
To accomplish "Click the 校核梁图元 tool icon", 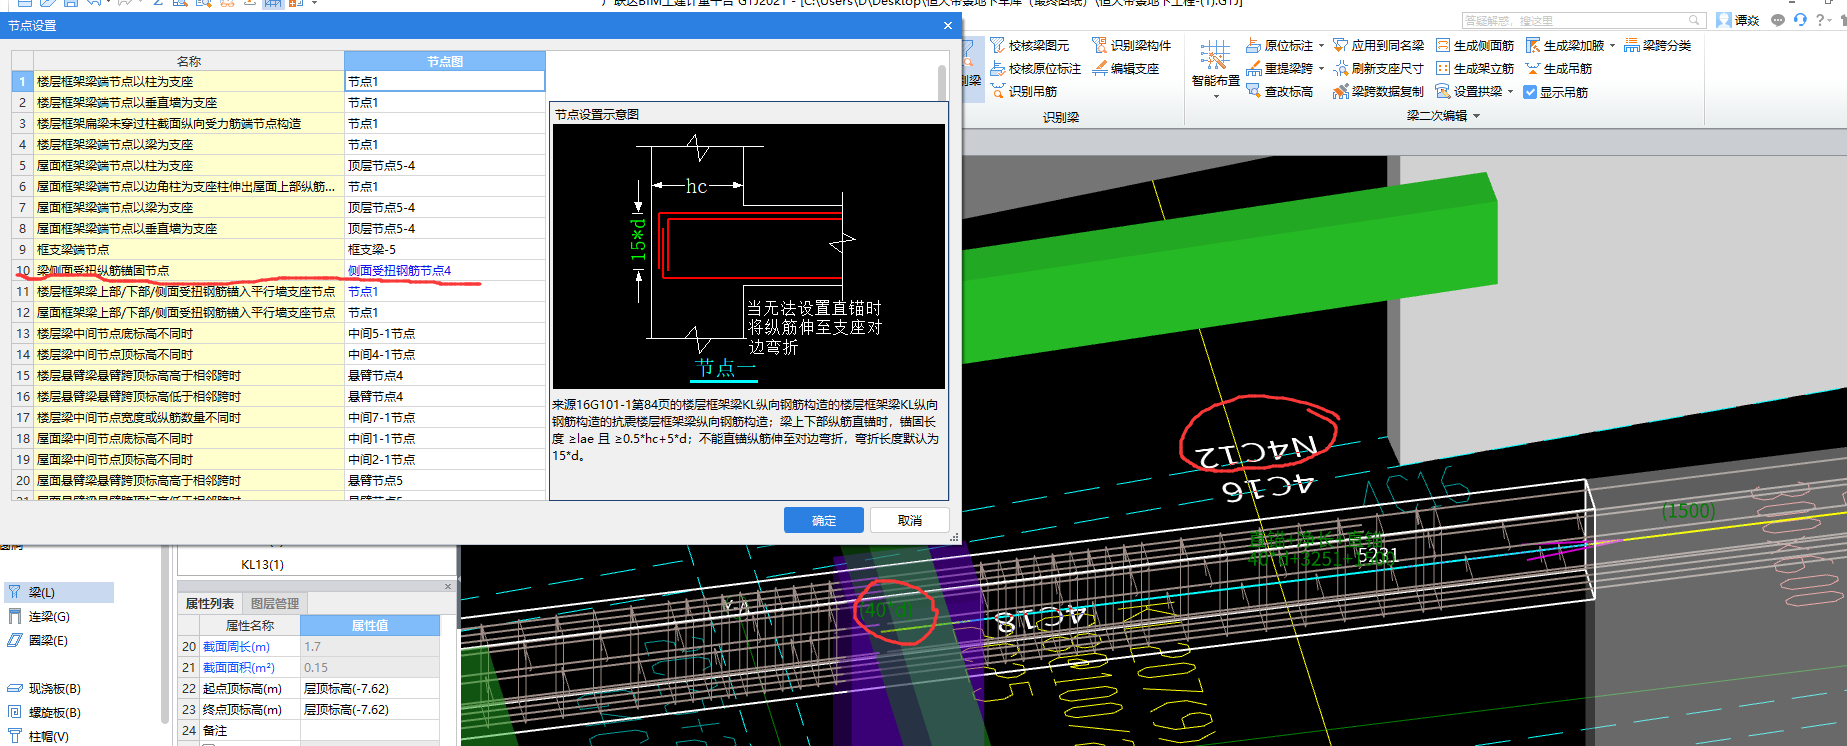I will click(998, 45).
